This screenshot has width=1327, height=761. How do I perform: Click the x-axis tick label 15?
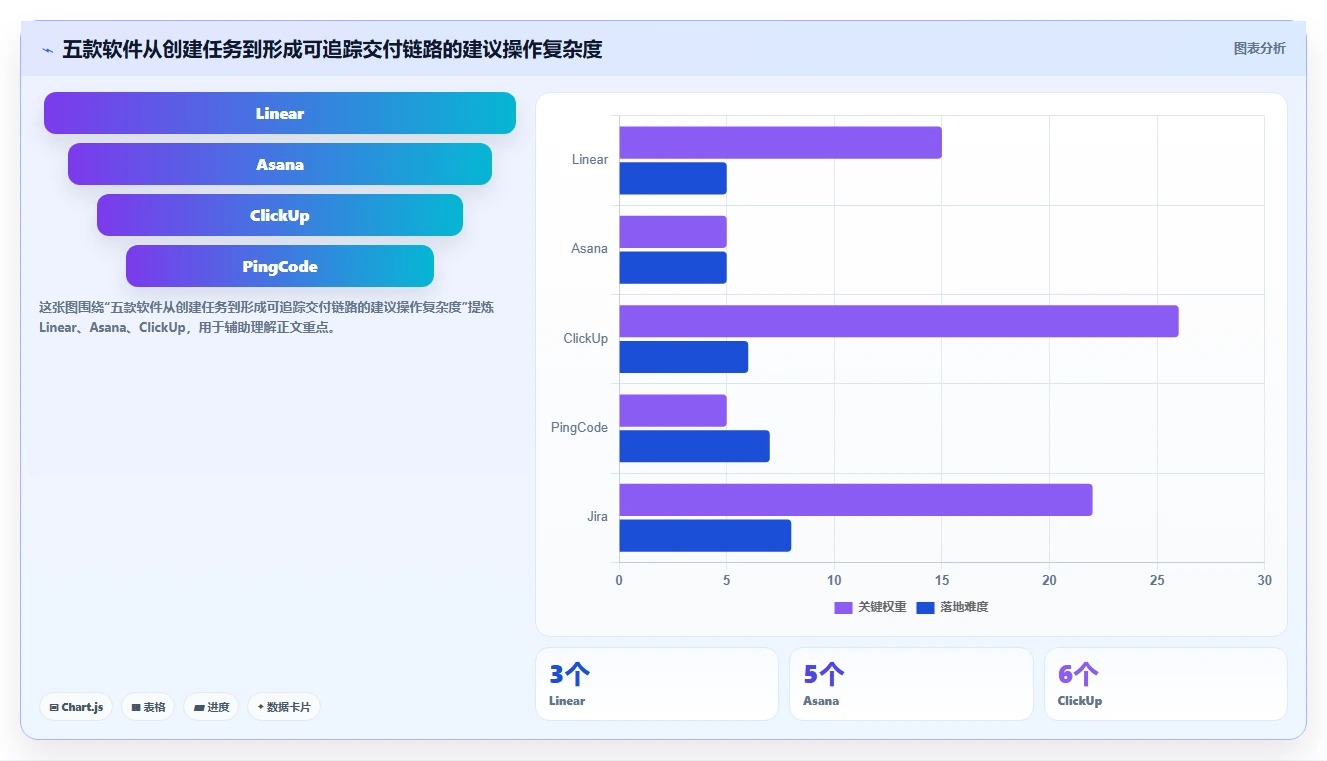pyautogui.click(x=942, y=581)
